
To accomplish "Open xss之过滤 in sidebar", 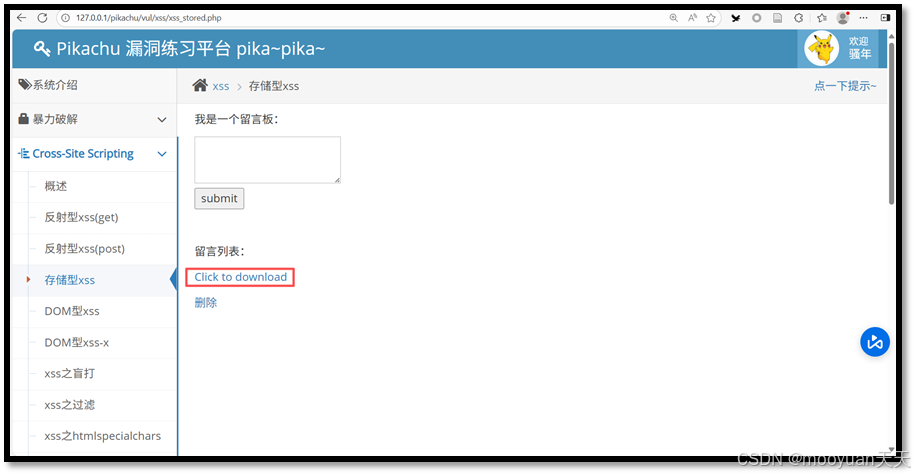I will coord(69,404).
